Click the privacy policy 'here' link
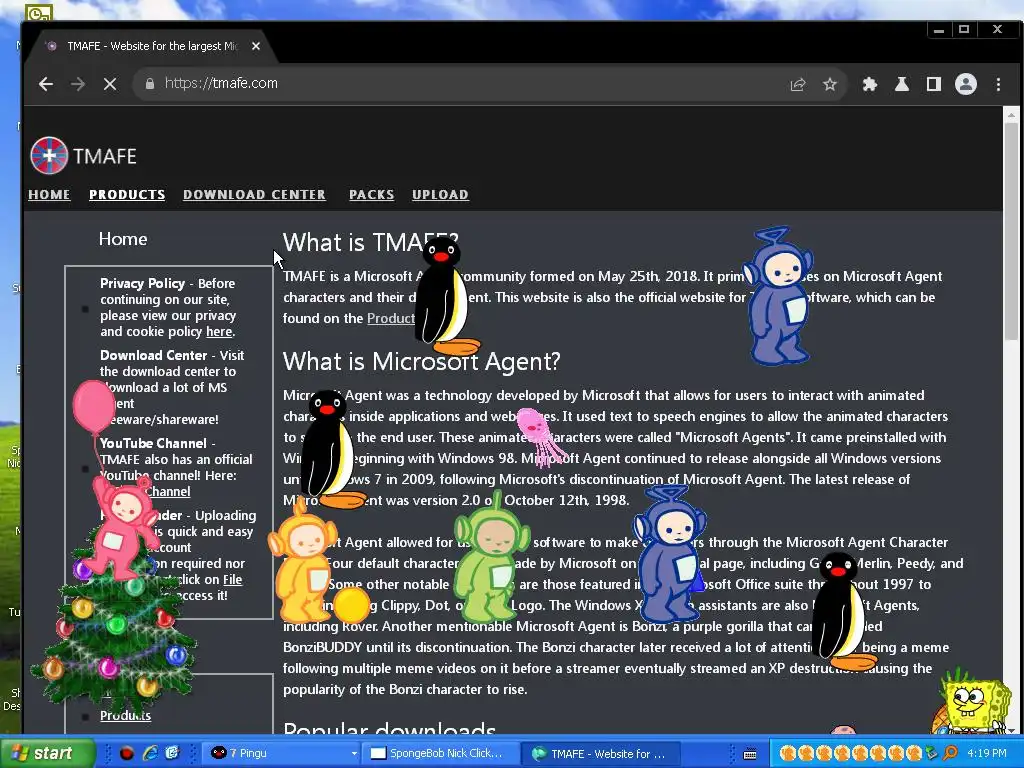This screenshot has height=768, width=1024. pos(219,332)
